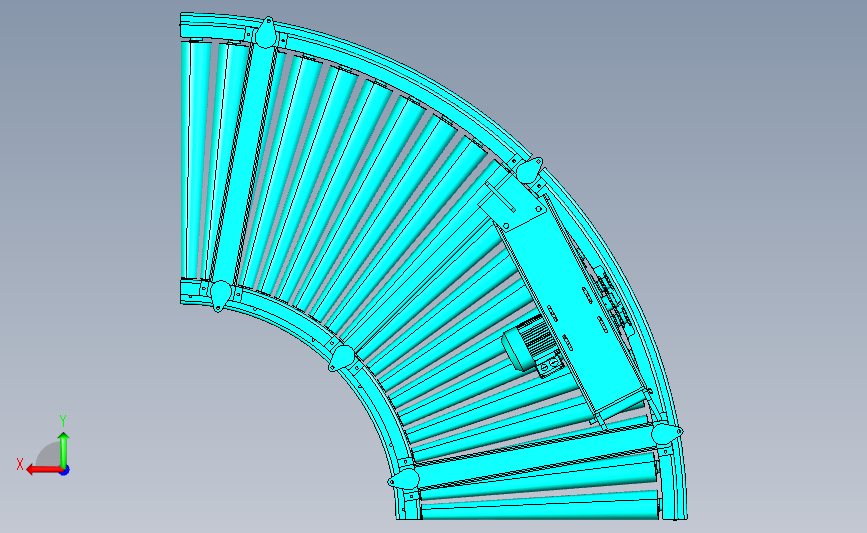Click the blue Z axis dot on the triad
The image size is (867, 533).
[x=64, y=471]
